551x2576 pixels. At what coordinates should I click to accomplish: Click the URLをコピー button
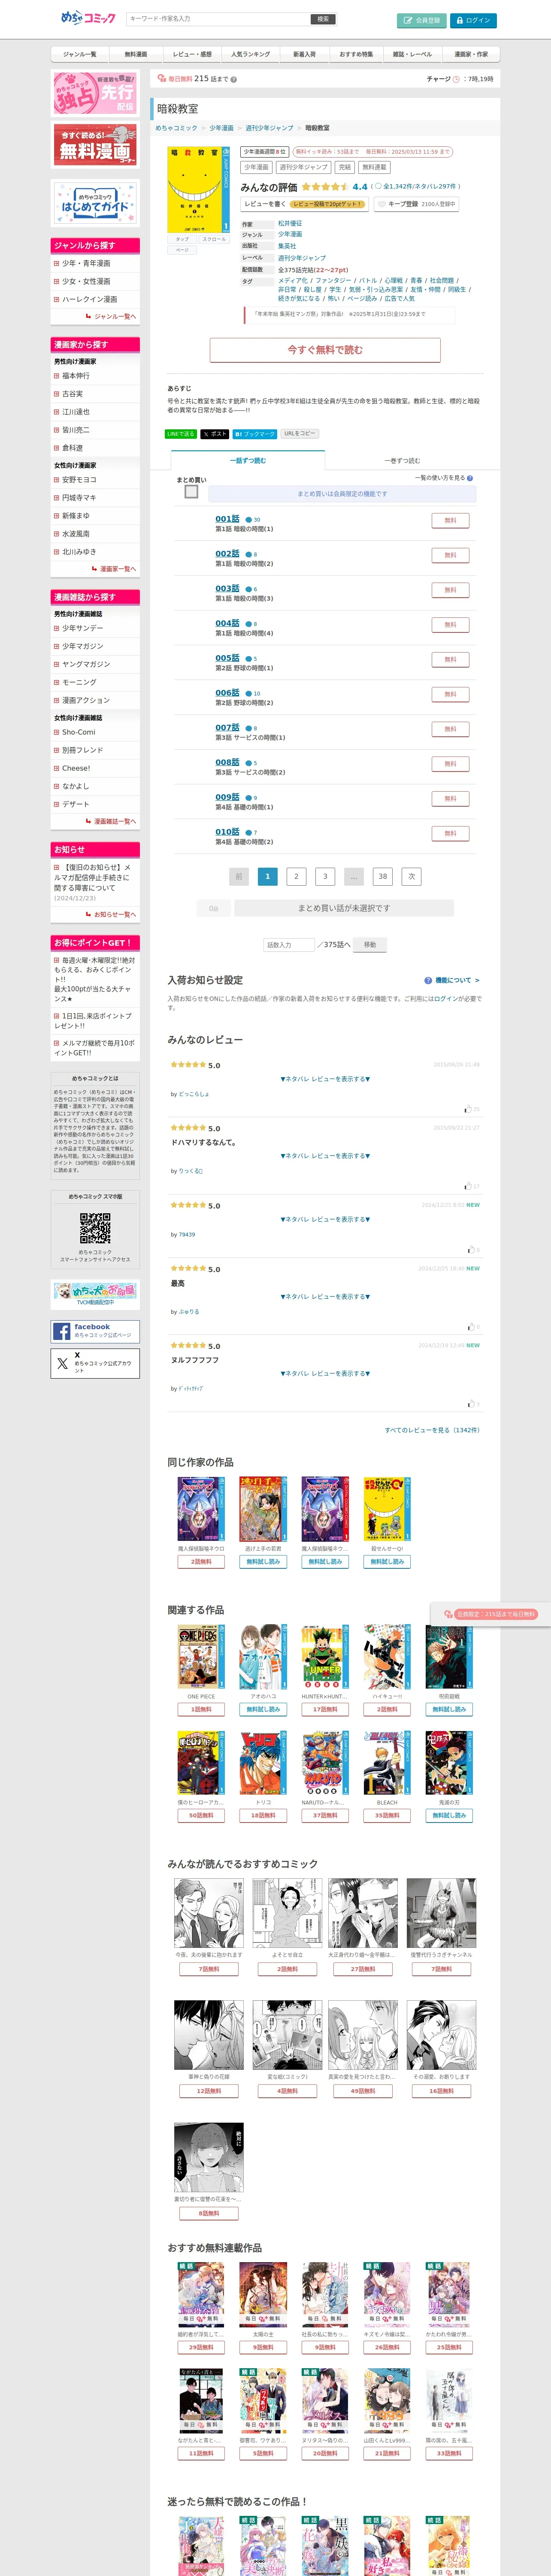tap(299, 434)
